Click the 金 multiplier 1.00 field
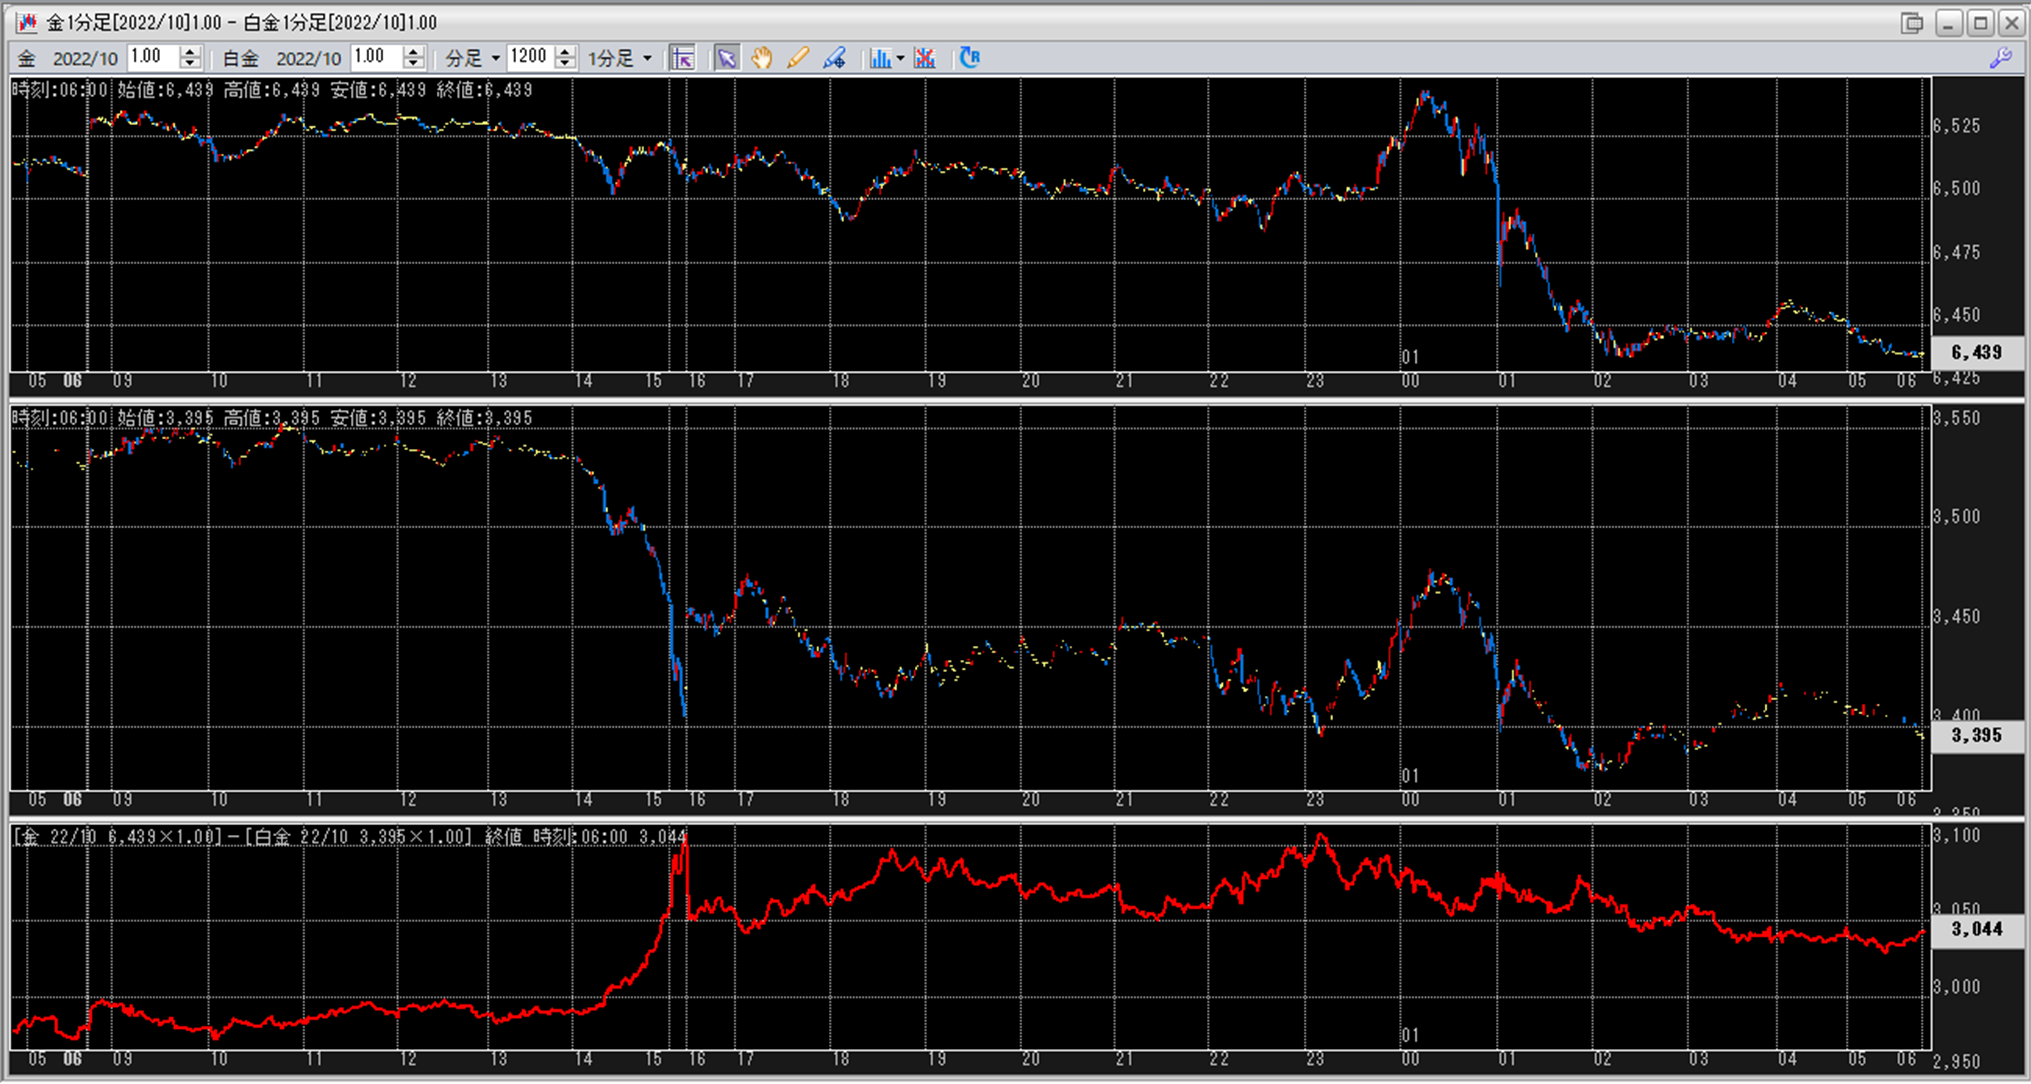2031x1084 pixels. click(x=152, y=57)
